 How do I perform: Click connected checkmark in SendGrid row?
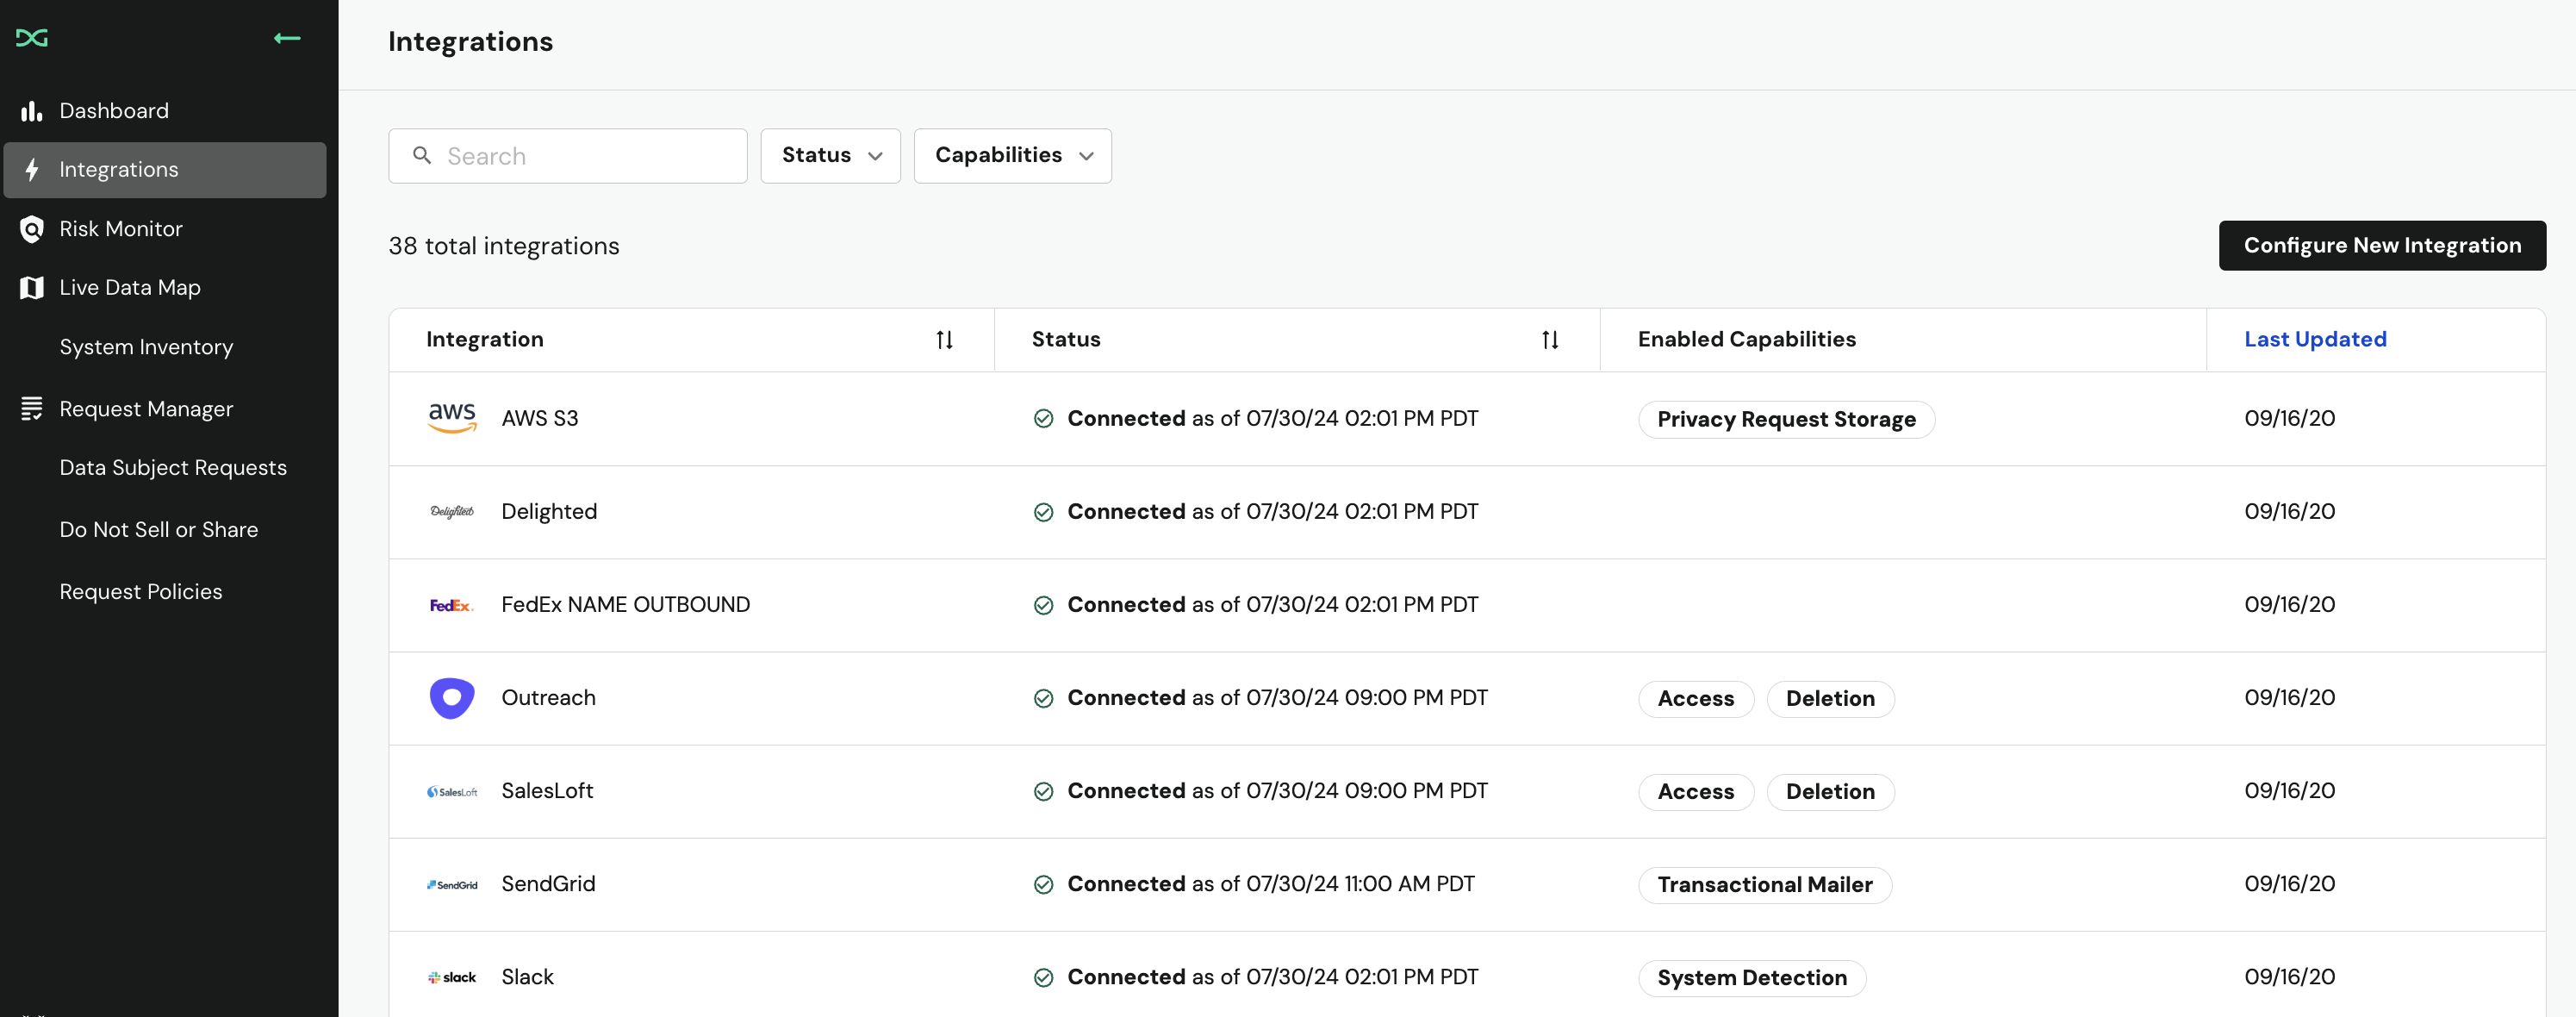1043,884
